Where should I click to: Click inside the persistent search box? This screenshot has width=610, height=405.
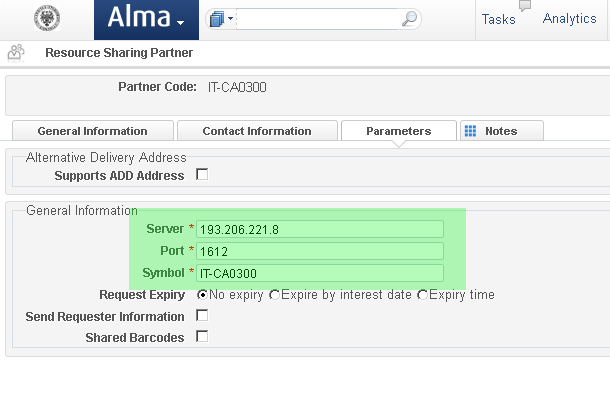(317, 19)
